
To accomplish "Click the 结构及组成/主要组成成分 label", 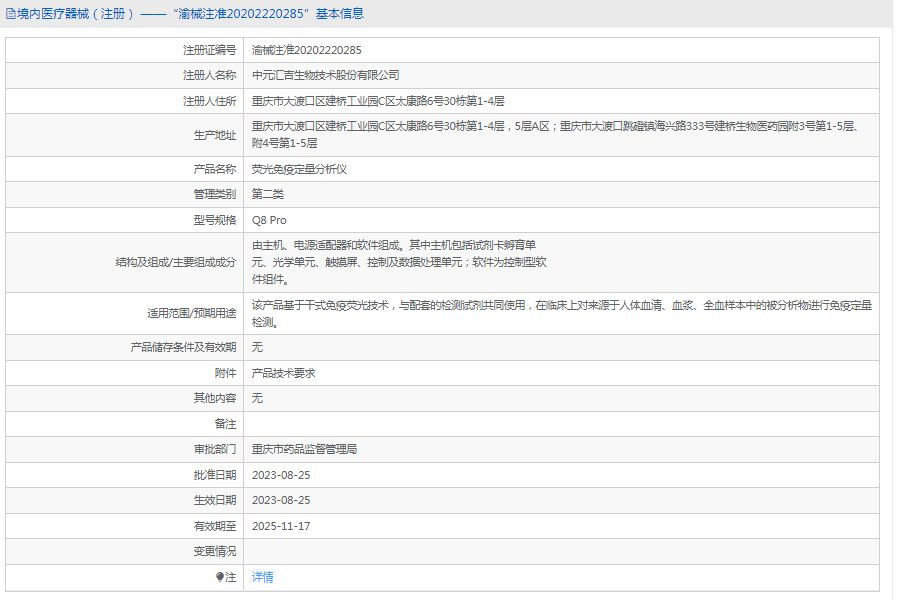I will point(176,263).
